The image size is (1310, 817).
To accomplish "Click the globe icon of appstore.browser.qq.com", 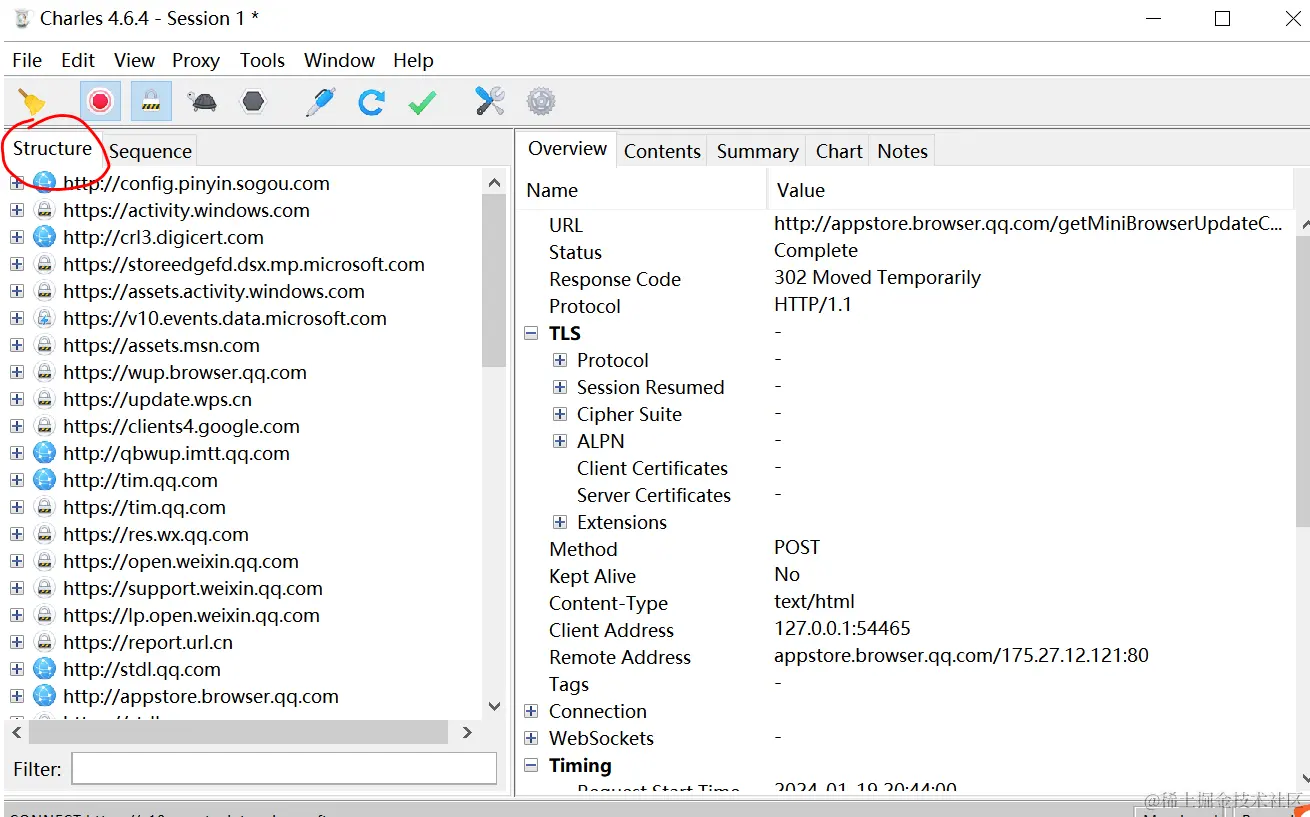I will [x=44, y=696].
